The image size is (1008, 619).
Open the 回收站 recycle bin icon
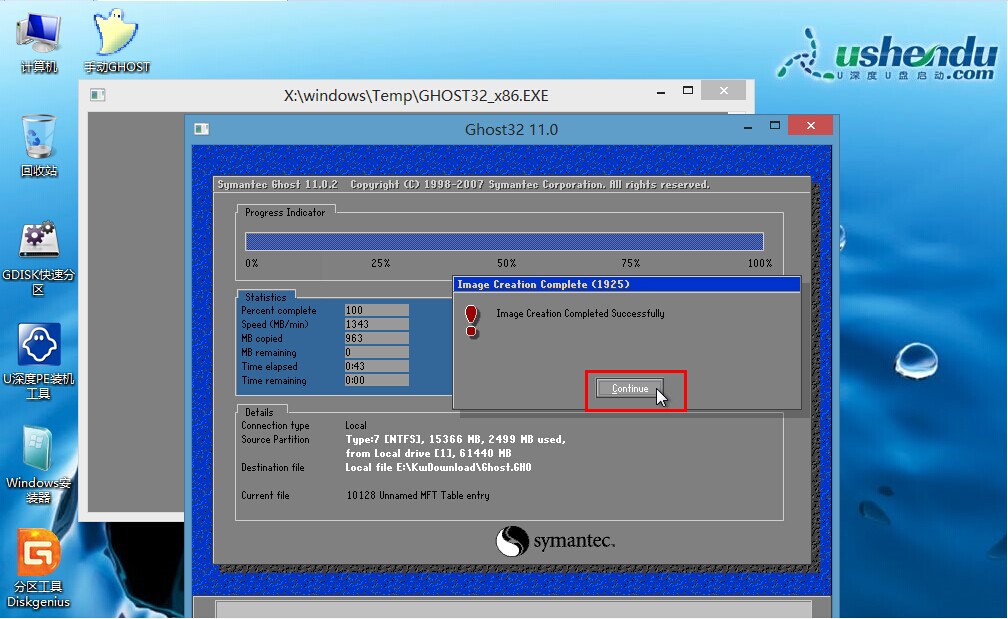pos(39,145)
